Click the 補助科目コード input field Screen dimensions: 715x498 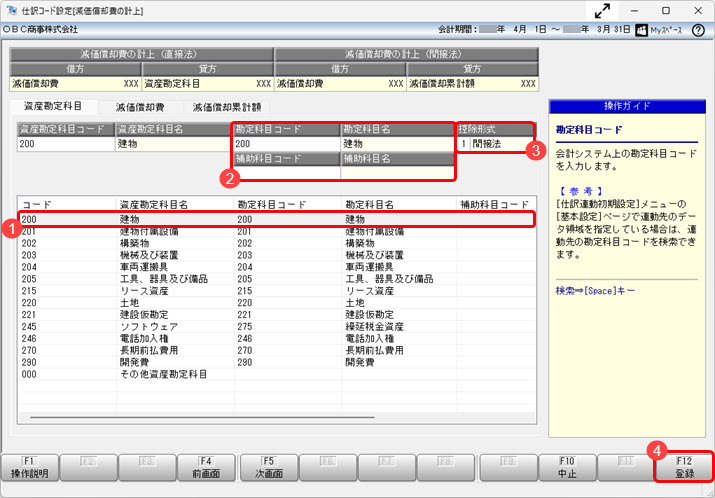pyautogui.click(x=285, y=173)
